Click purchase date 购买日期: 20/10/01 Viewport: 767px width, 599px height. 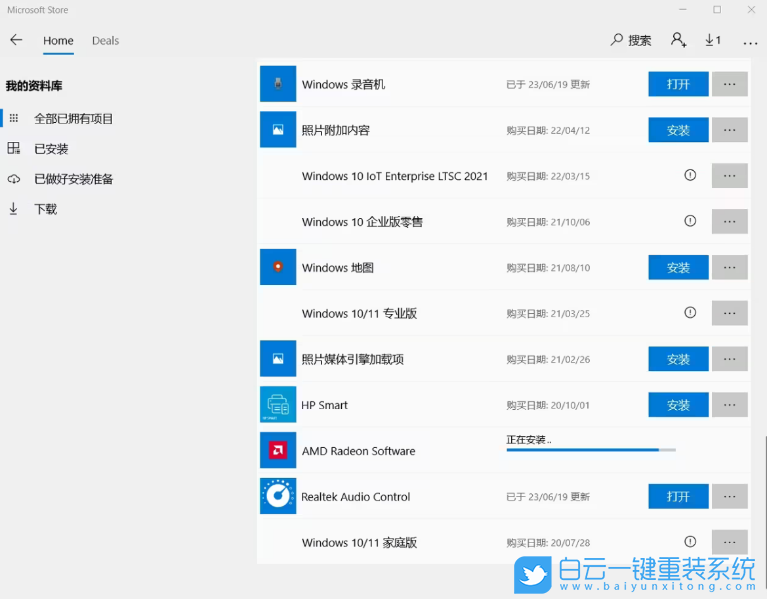pyautogui.click(x=548, y=405)
